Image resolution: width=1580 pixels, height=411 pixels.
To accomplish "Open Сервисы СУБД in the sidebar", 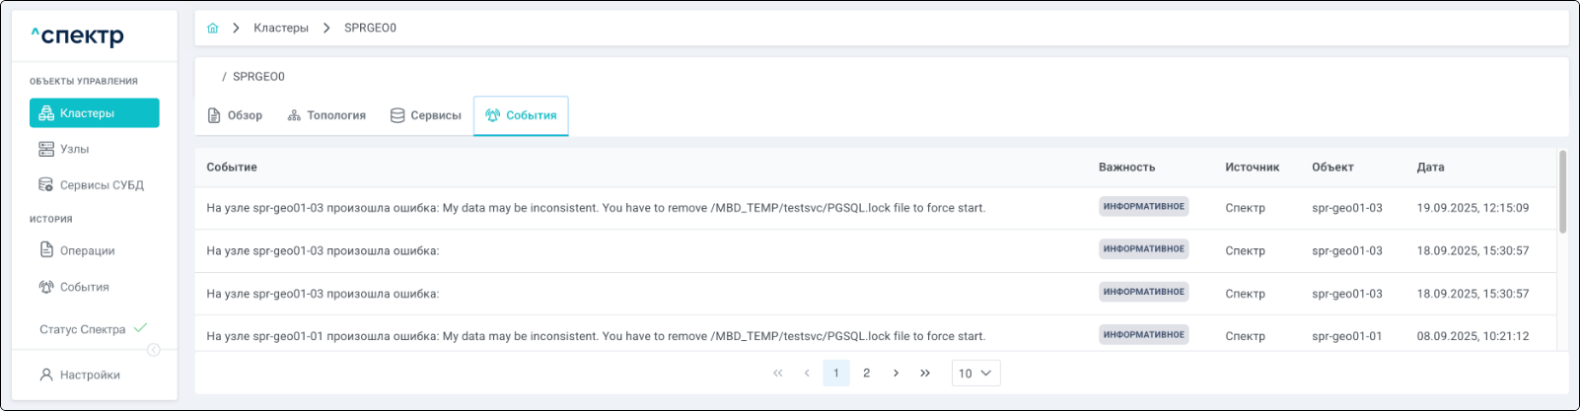I will point(100,185).
